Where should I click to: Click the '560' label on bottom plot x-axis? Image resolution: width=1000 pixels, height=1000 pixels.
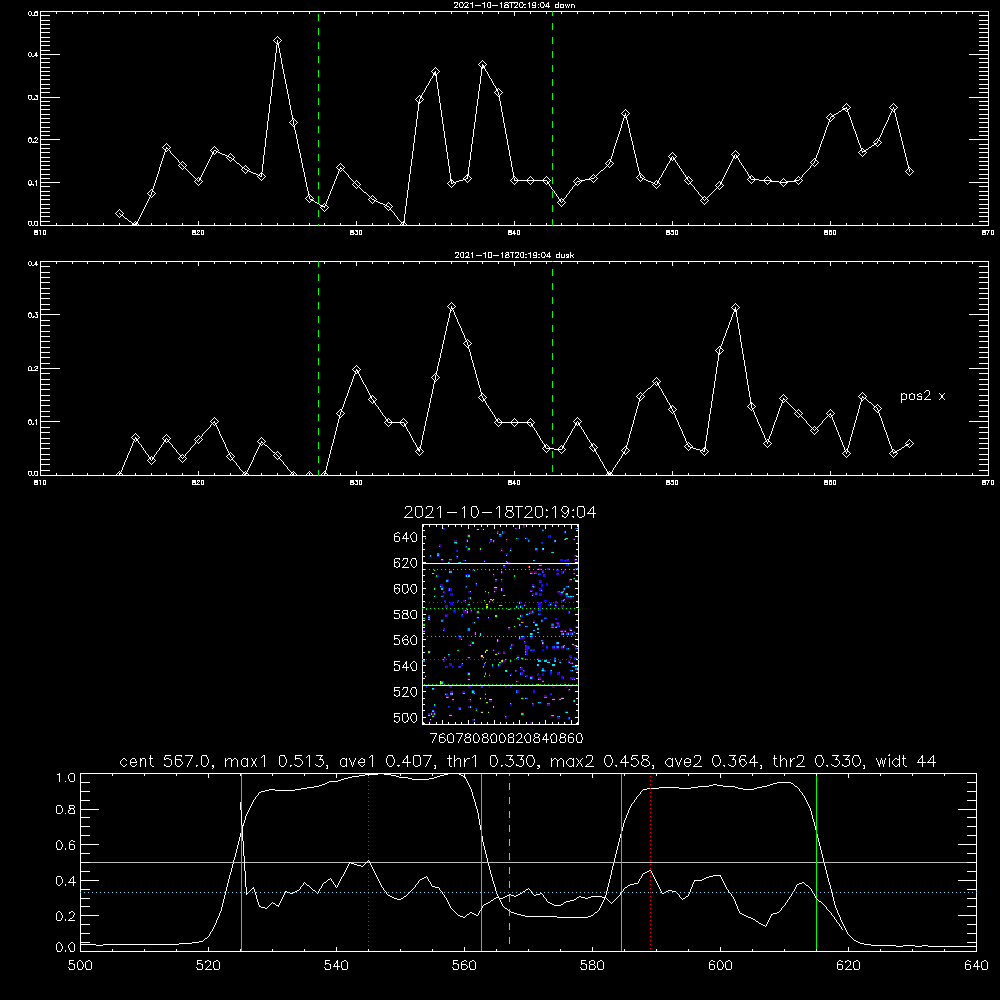click(464, 966)
